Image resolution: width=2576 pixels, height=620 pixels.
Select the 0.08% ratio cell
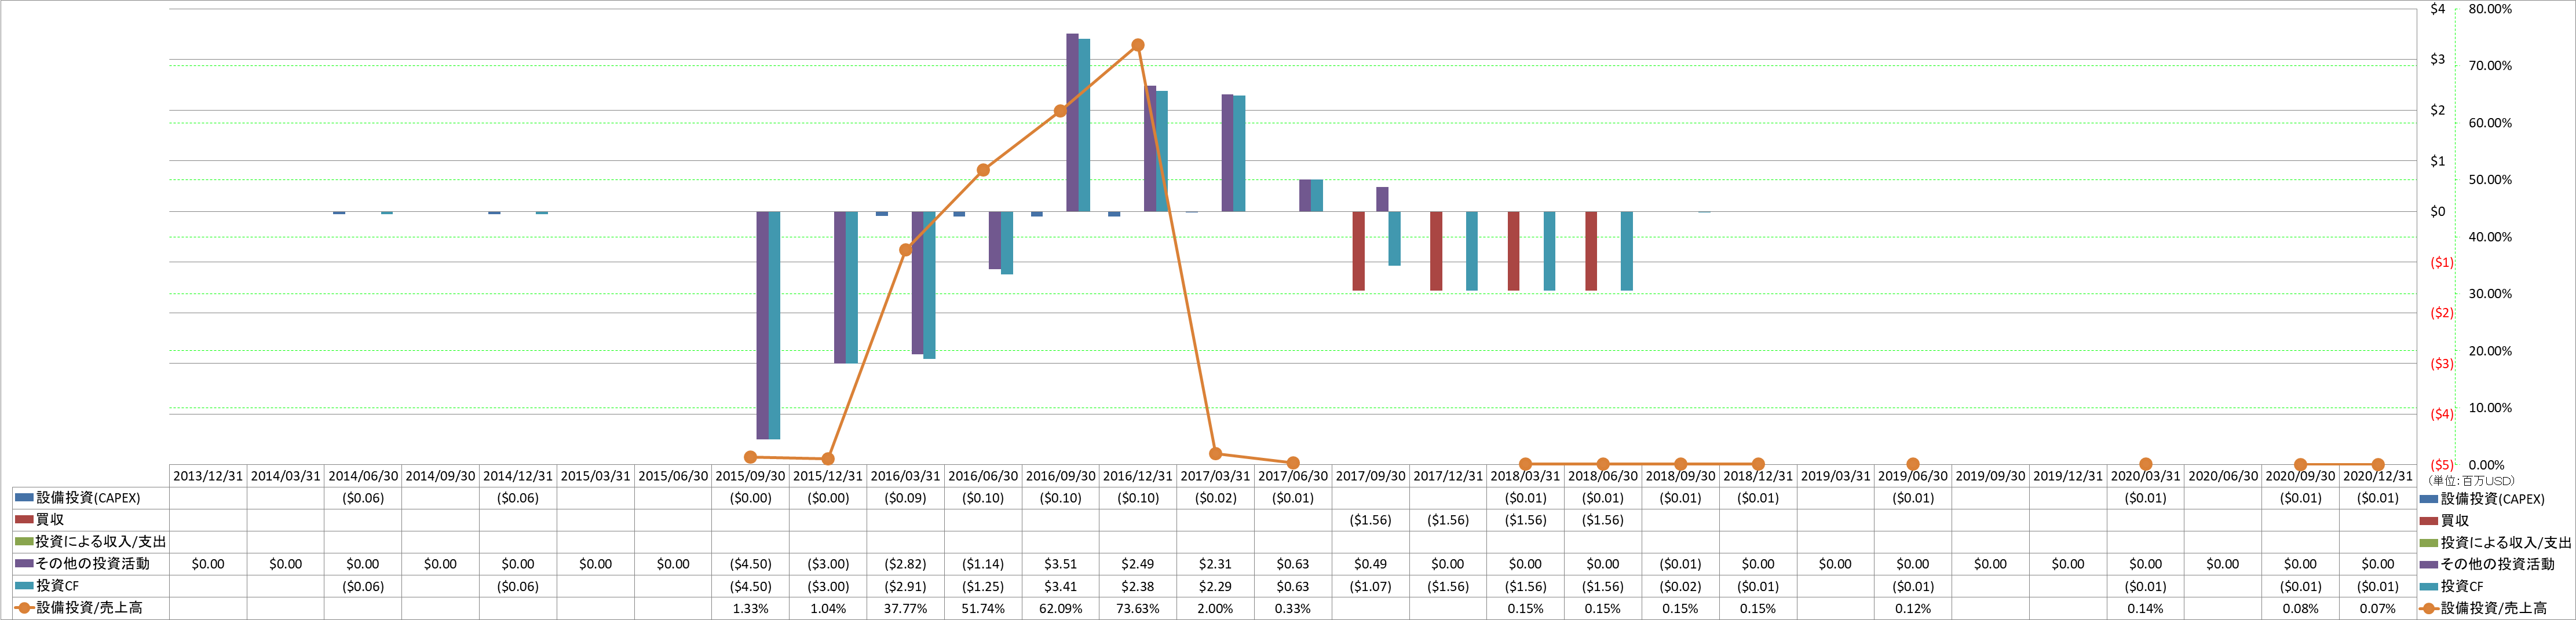click(2300, 608)
